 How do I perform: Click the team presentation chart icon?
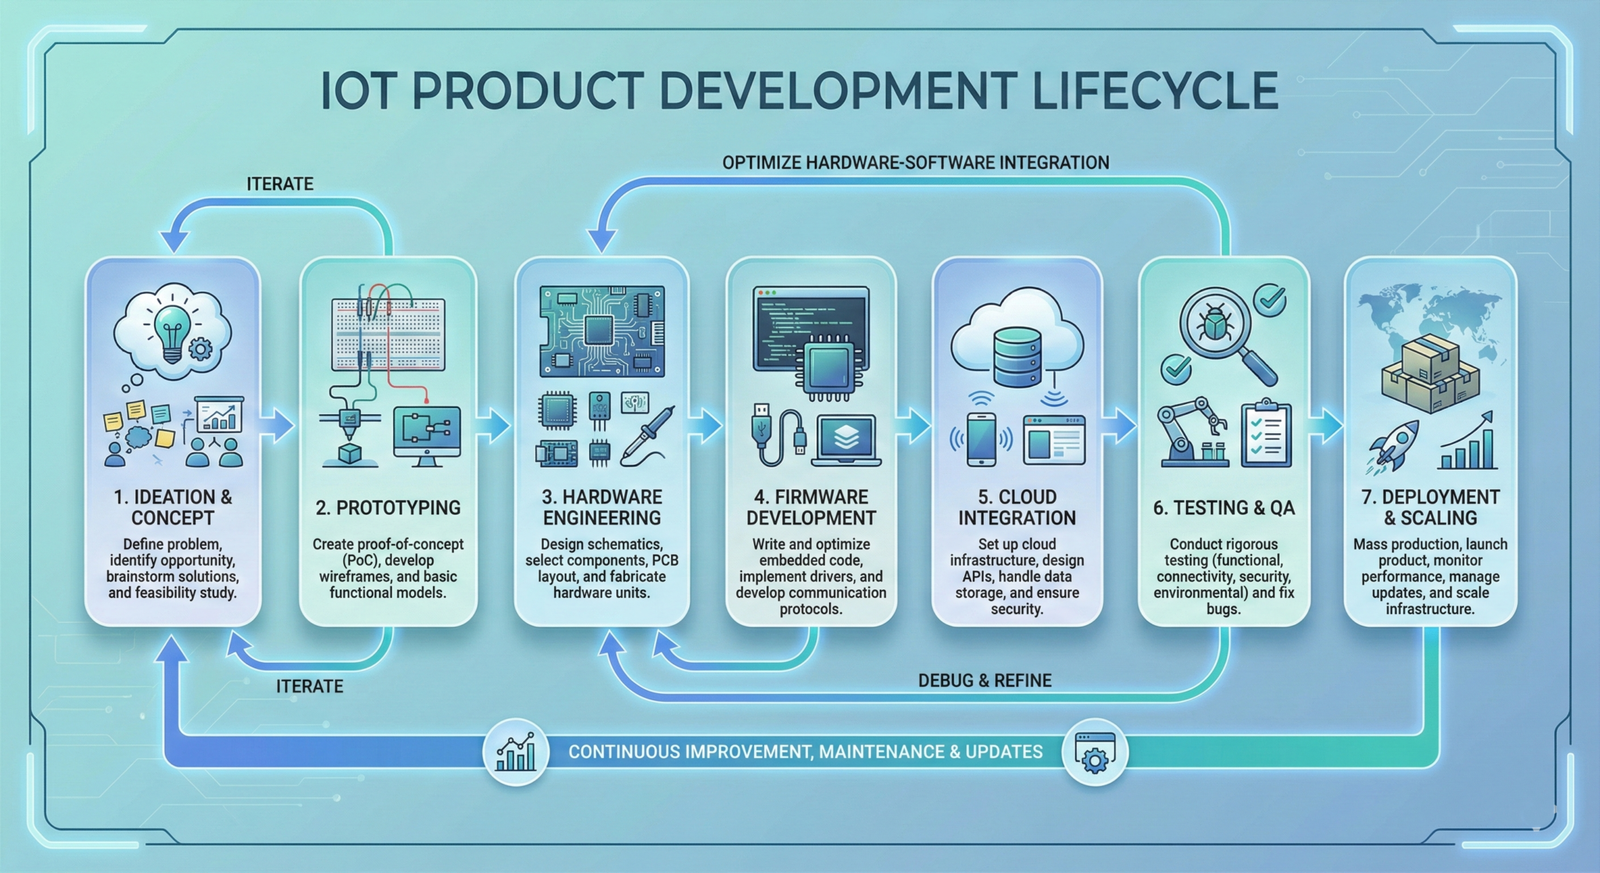point(218,432)
